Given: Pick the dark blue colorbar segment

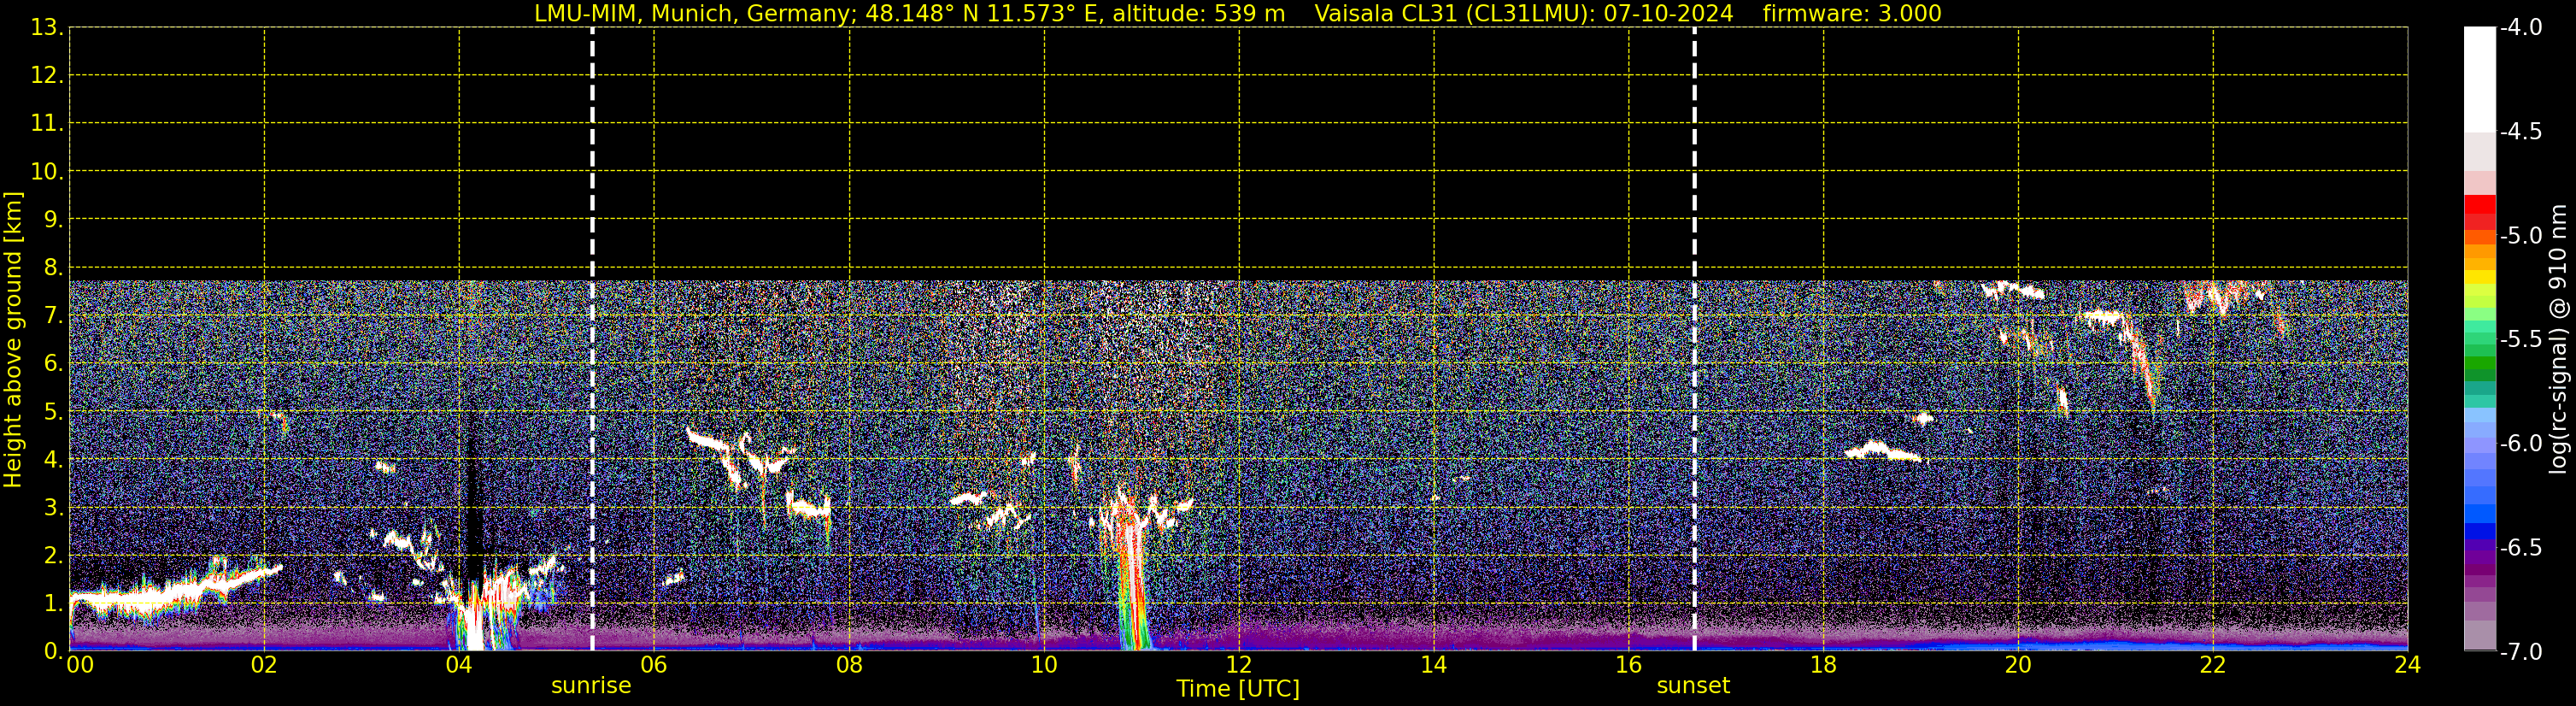Looking at the screenshot, I should click(2479, 531).
